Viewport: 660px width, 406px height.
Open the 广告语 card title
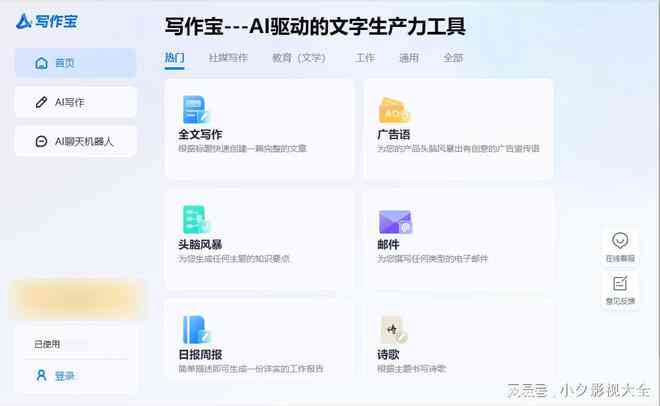394,135
